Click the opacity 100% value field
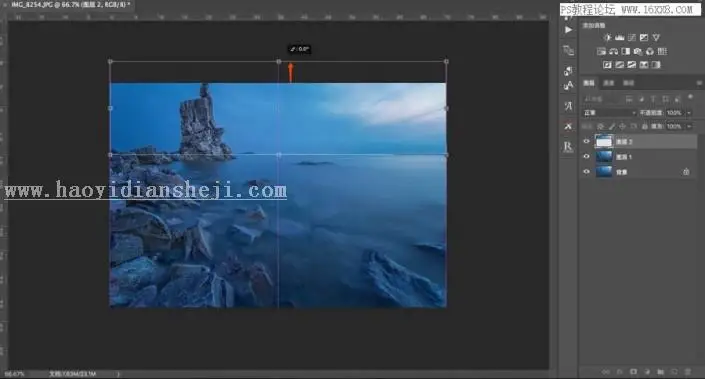Viewport: 705px width, 379px height. (x=674, y=113)
